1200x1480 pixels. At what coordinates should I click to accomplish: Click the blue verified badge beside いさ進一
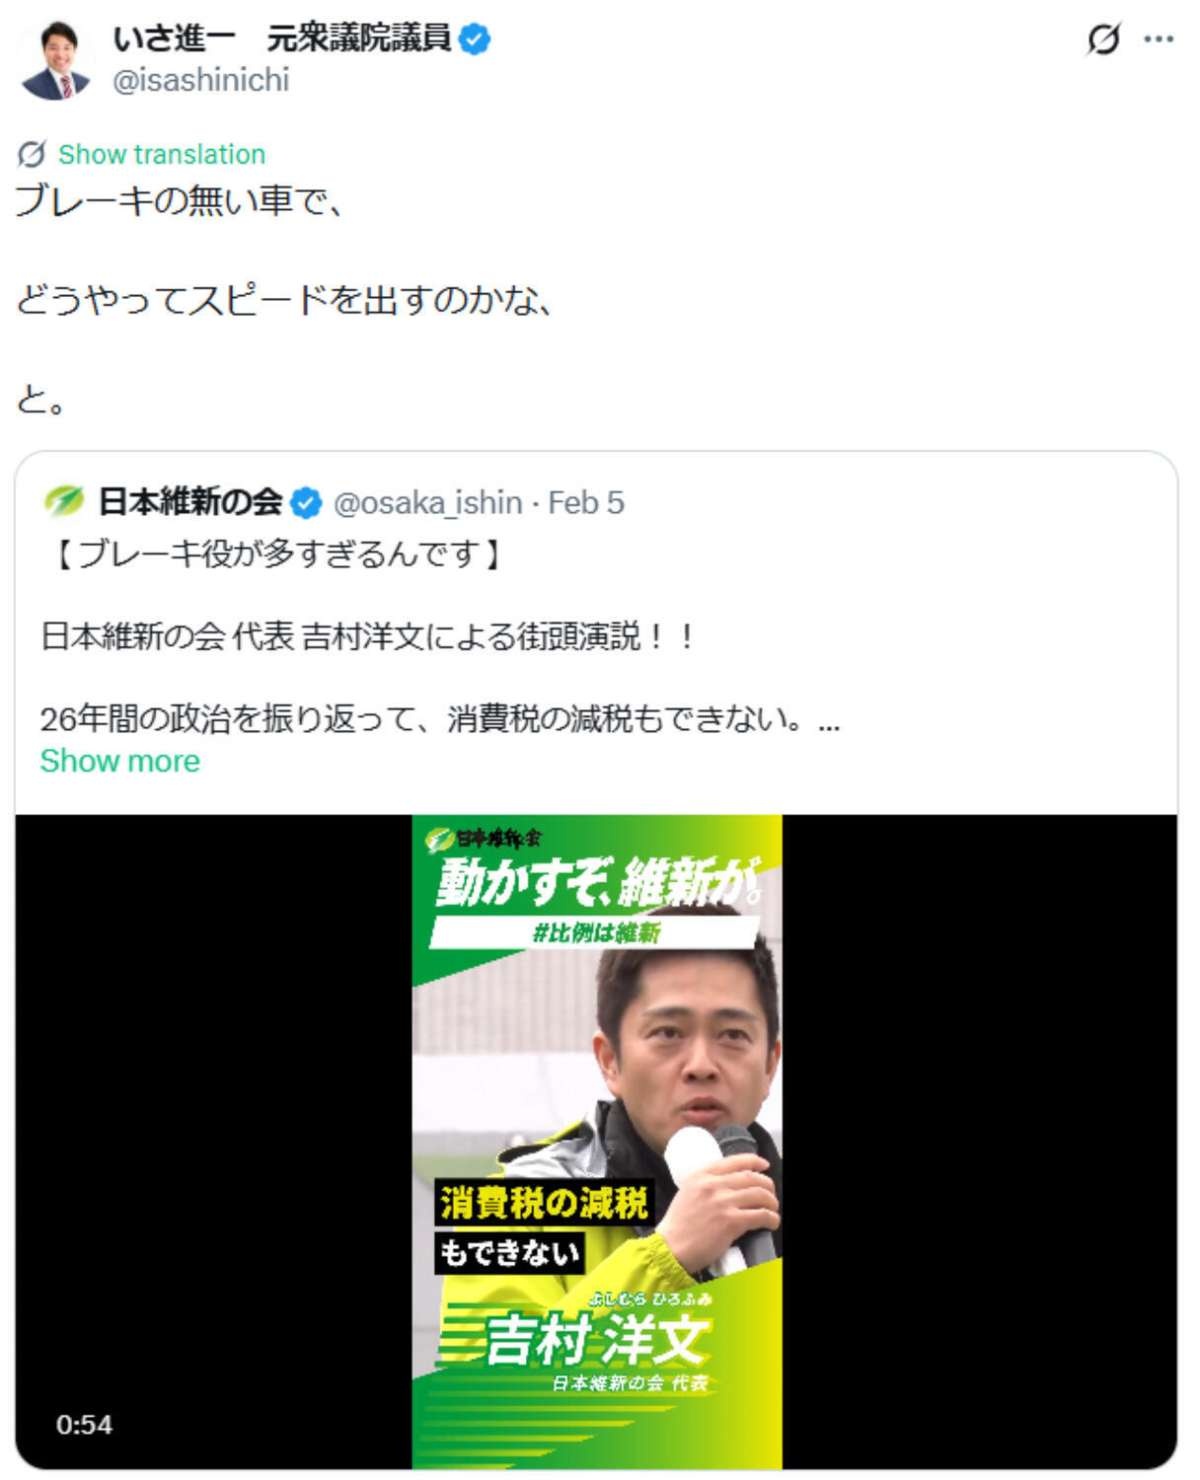pos(474,39)
